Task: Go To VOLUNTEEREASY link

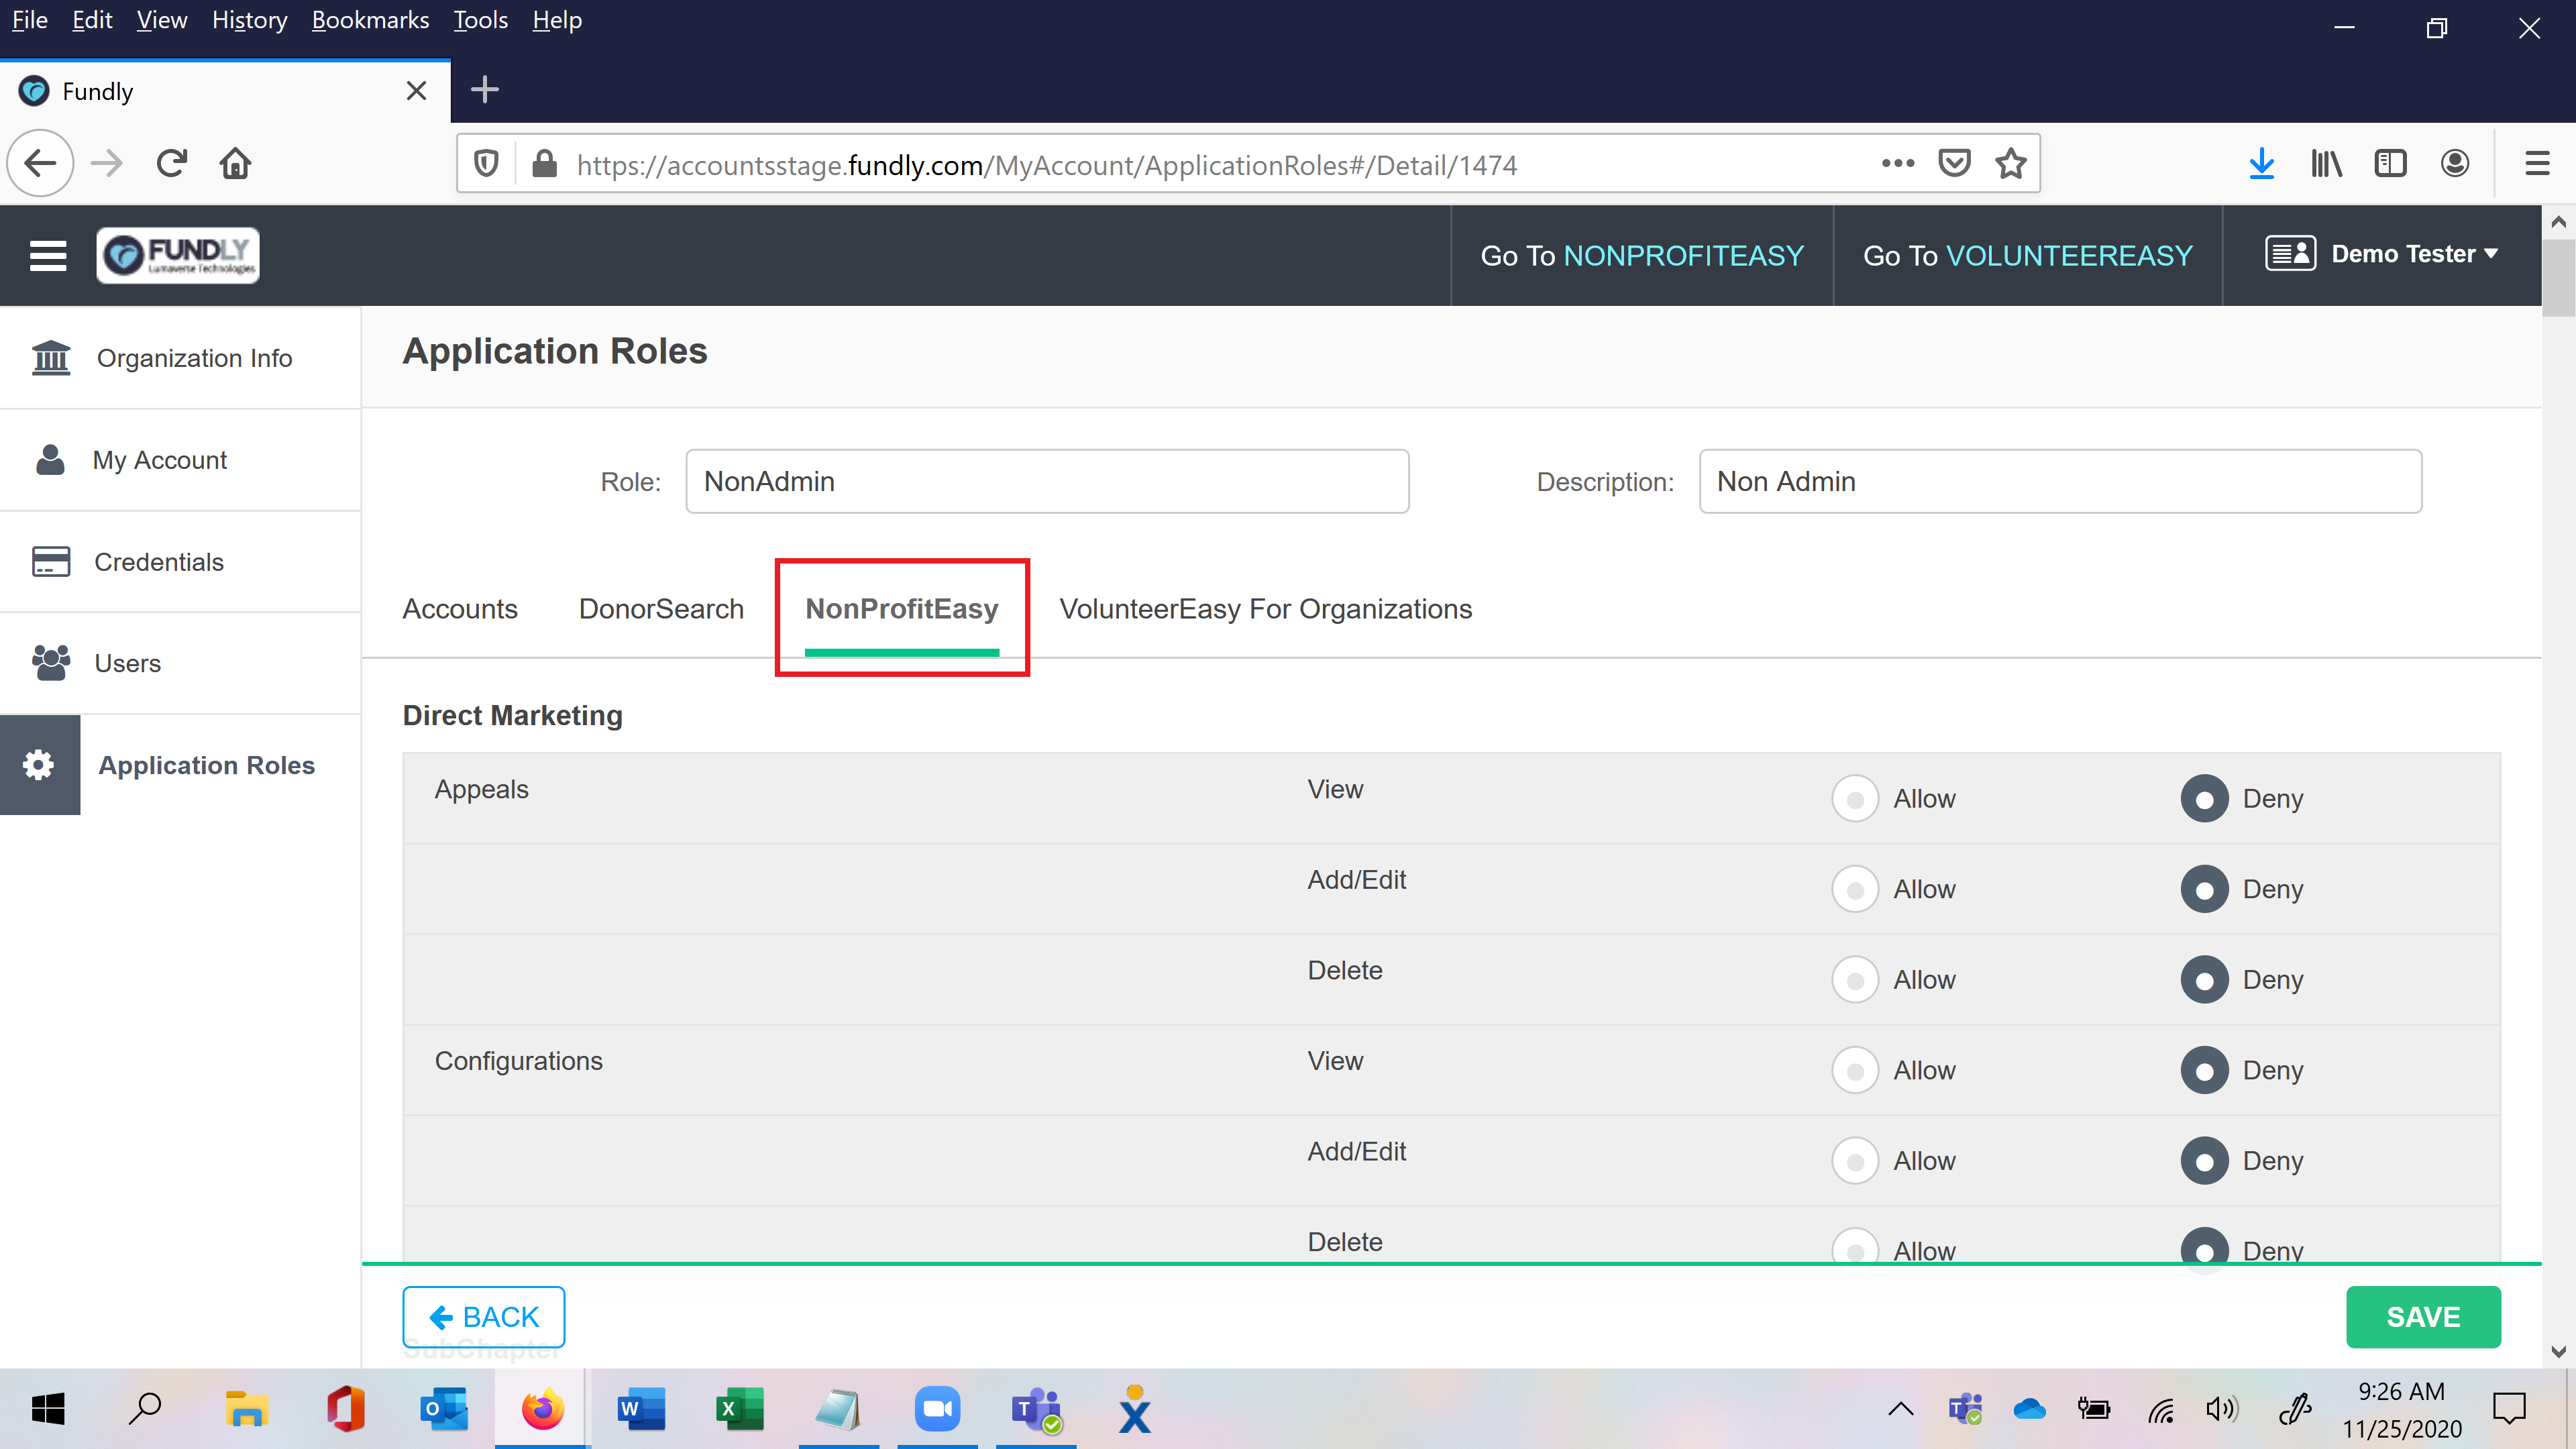Action: point(2027,256)
